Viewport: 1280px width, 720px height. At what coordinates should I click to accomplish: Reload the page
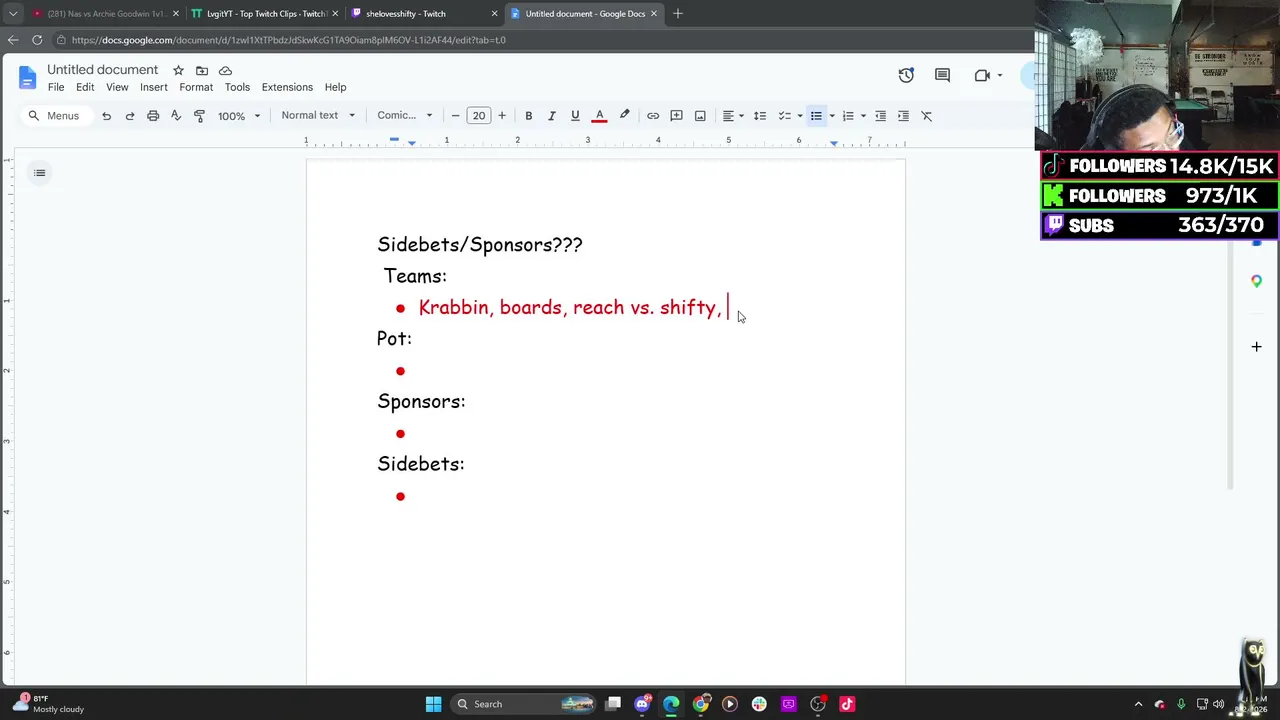(37, 40)
